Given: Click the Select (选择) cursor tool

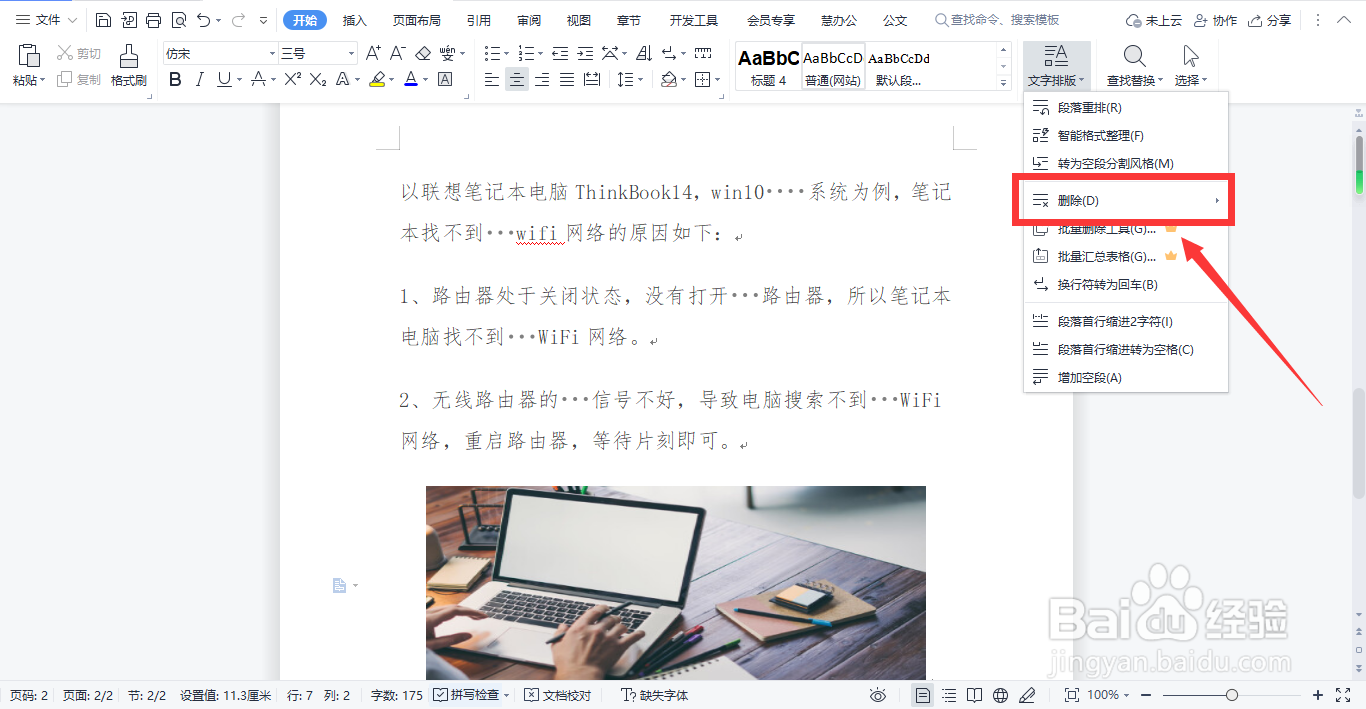Looking at the screenshot, I should tap(1190, 56).
